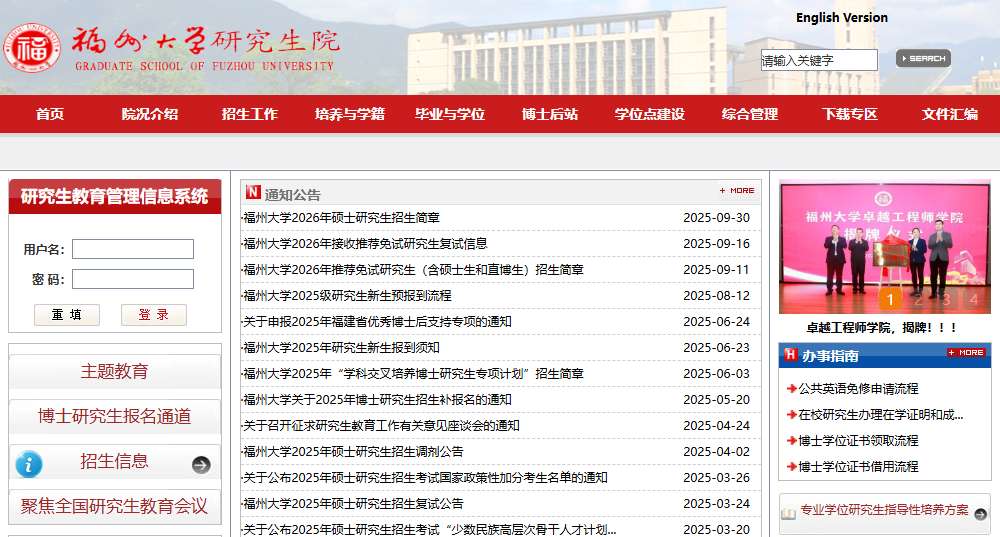This screenshot has height=537, width=1000.
Task: Open the 福州大学2026年硕士研究生招生简章 notice
Action: click(341, 218)
